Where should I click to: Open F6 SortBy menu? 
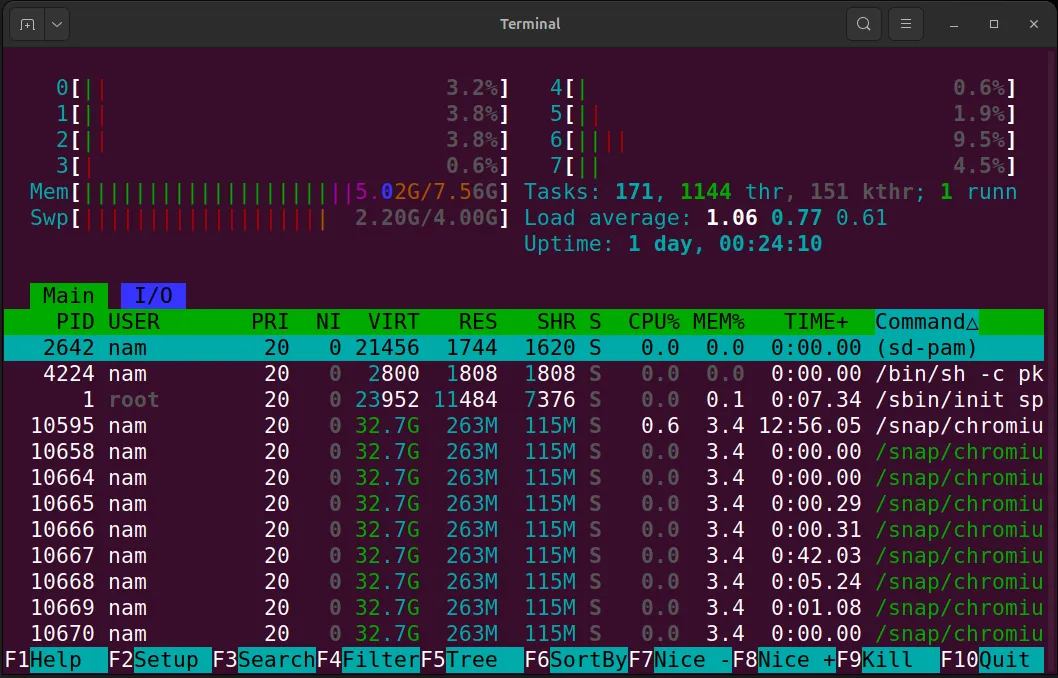click(x=576, y=660)
